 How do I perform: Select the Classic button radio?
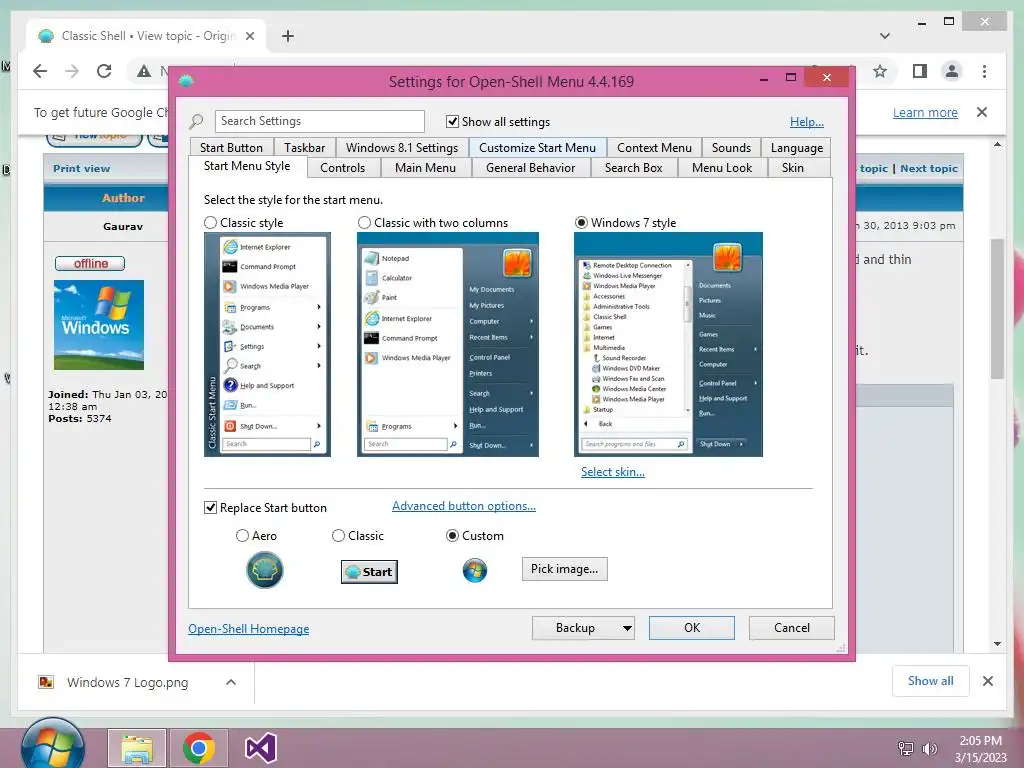pos(338,536)
